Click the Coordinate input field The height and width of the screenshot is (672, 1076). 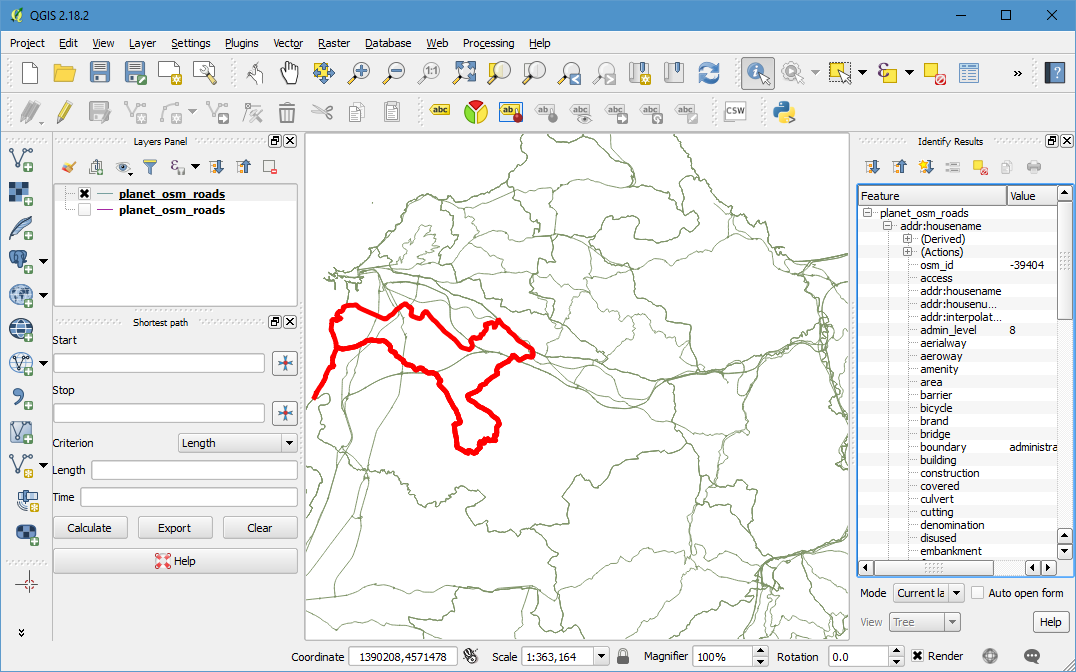403,657
